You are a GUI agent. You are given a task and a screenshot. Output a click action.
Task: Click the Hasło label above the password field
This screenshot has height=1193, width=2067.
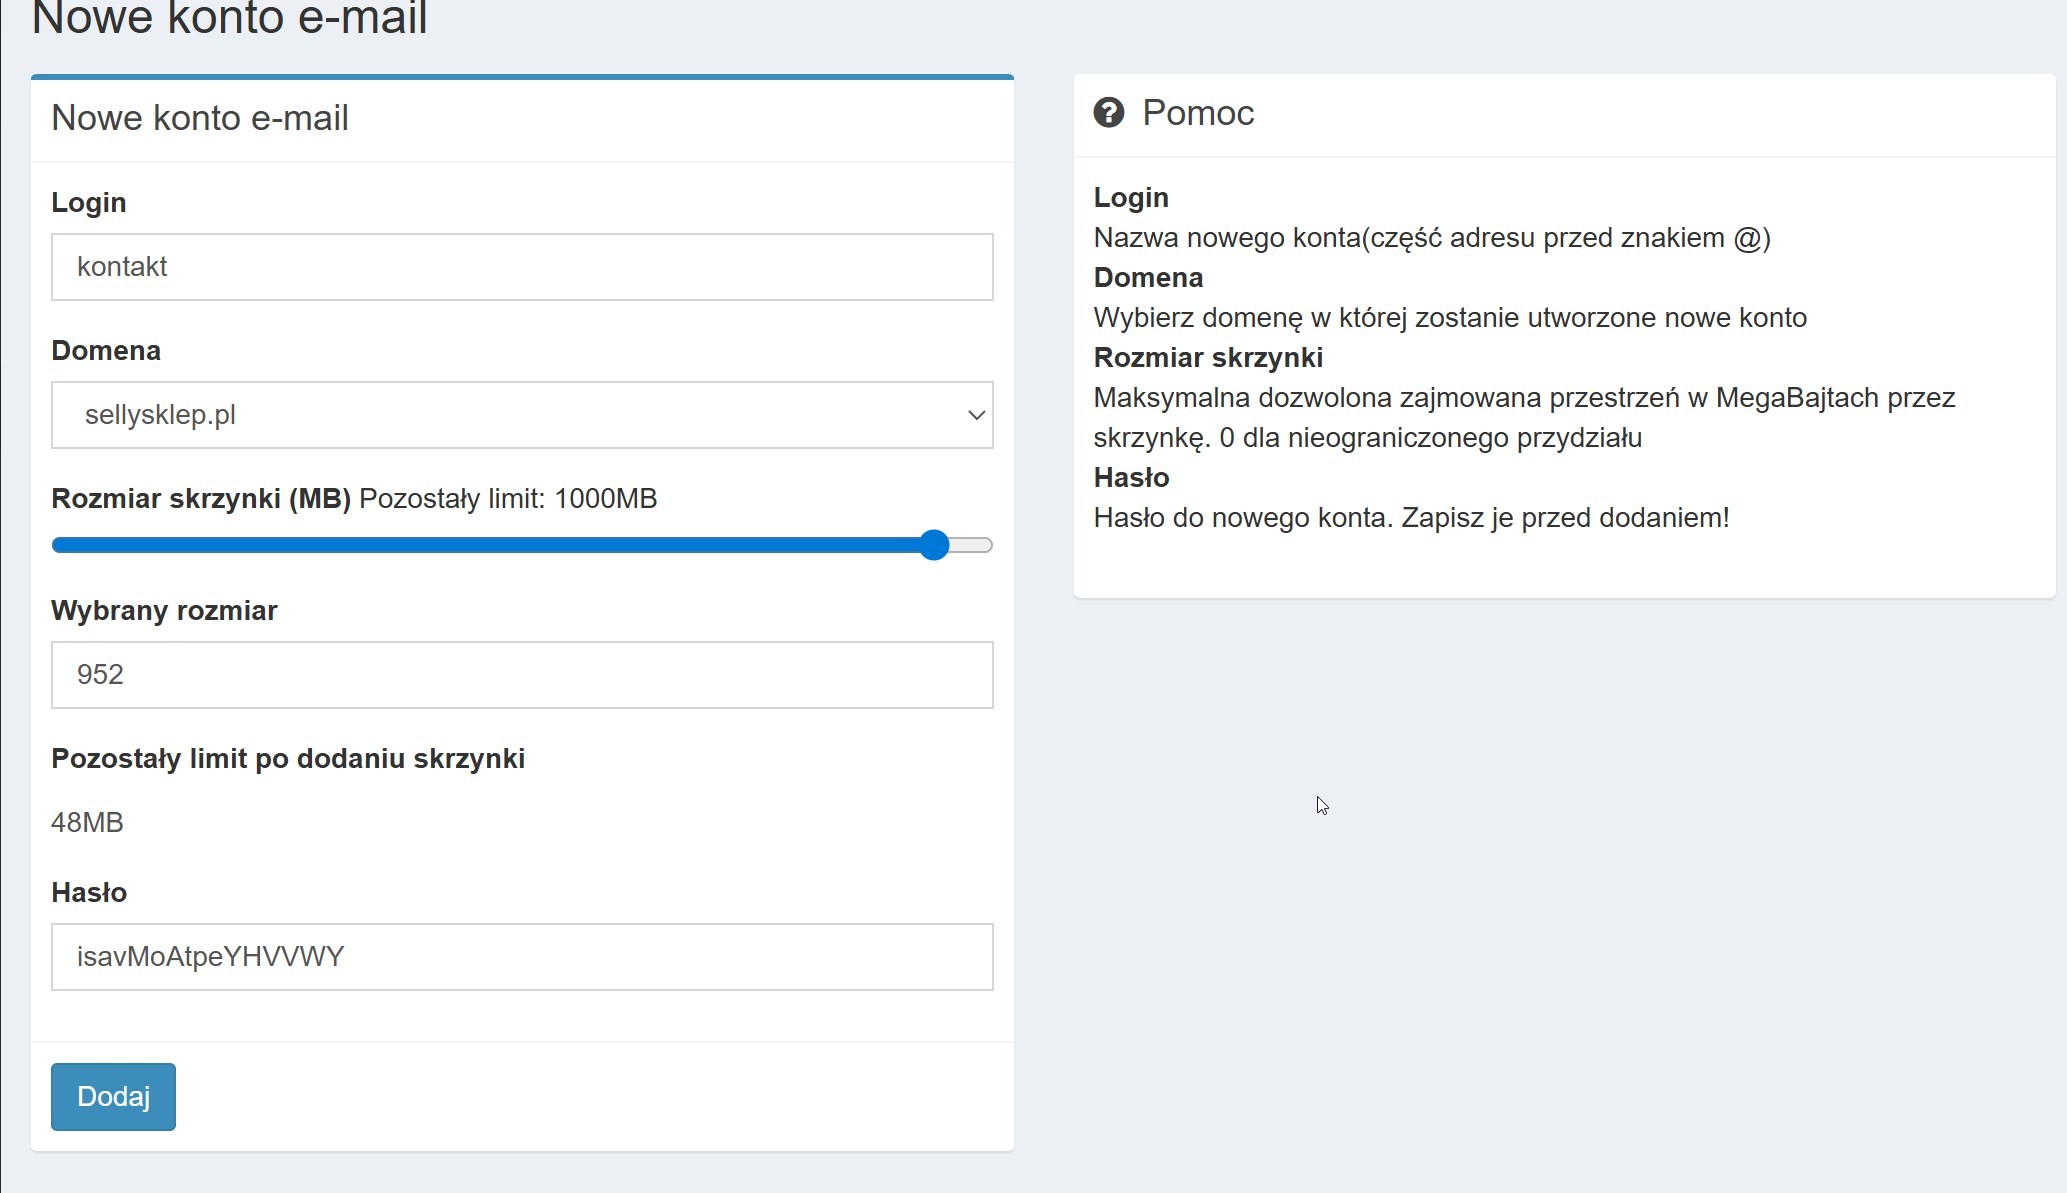pyautogui.click(x=89, y=892)
